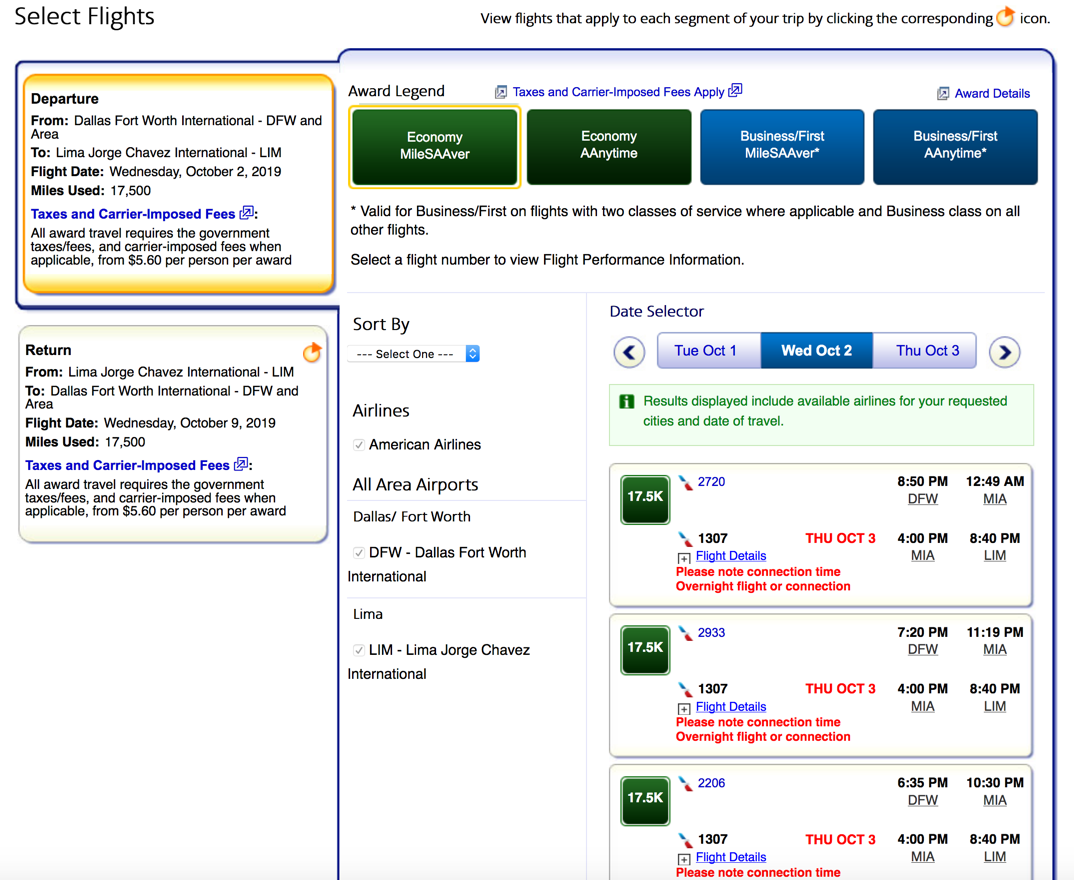The width and height of the screenshot is (1074, 880).
Task: Go to next dates with right arrow
Action: 1005,352
